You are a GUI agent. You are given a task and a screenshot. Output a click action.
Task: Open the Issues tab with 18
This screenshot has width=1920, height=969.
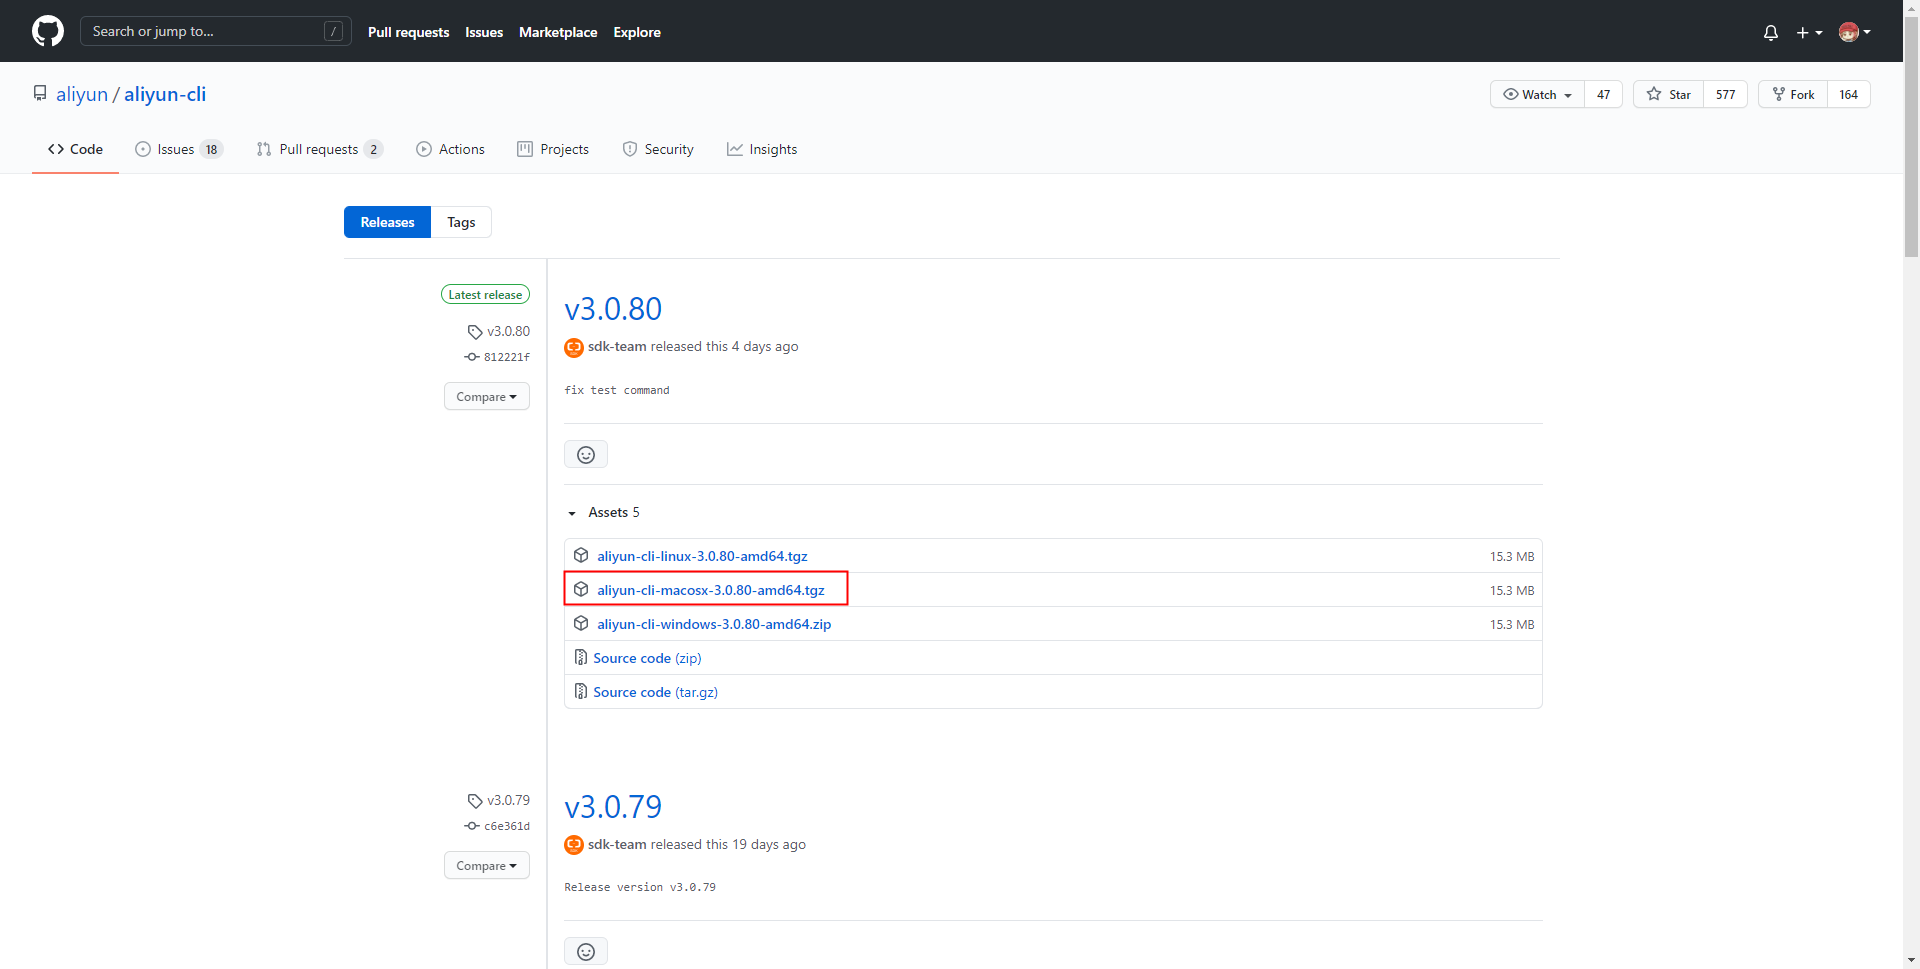[179, 149]
